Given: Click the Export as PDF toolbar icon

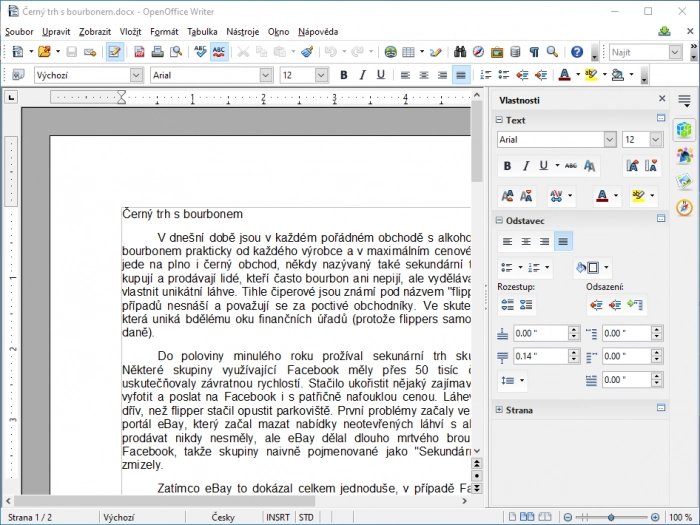Looking at the screenshot, I should click(139, 52).
